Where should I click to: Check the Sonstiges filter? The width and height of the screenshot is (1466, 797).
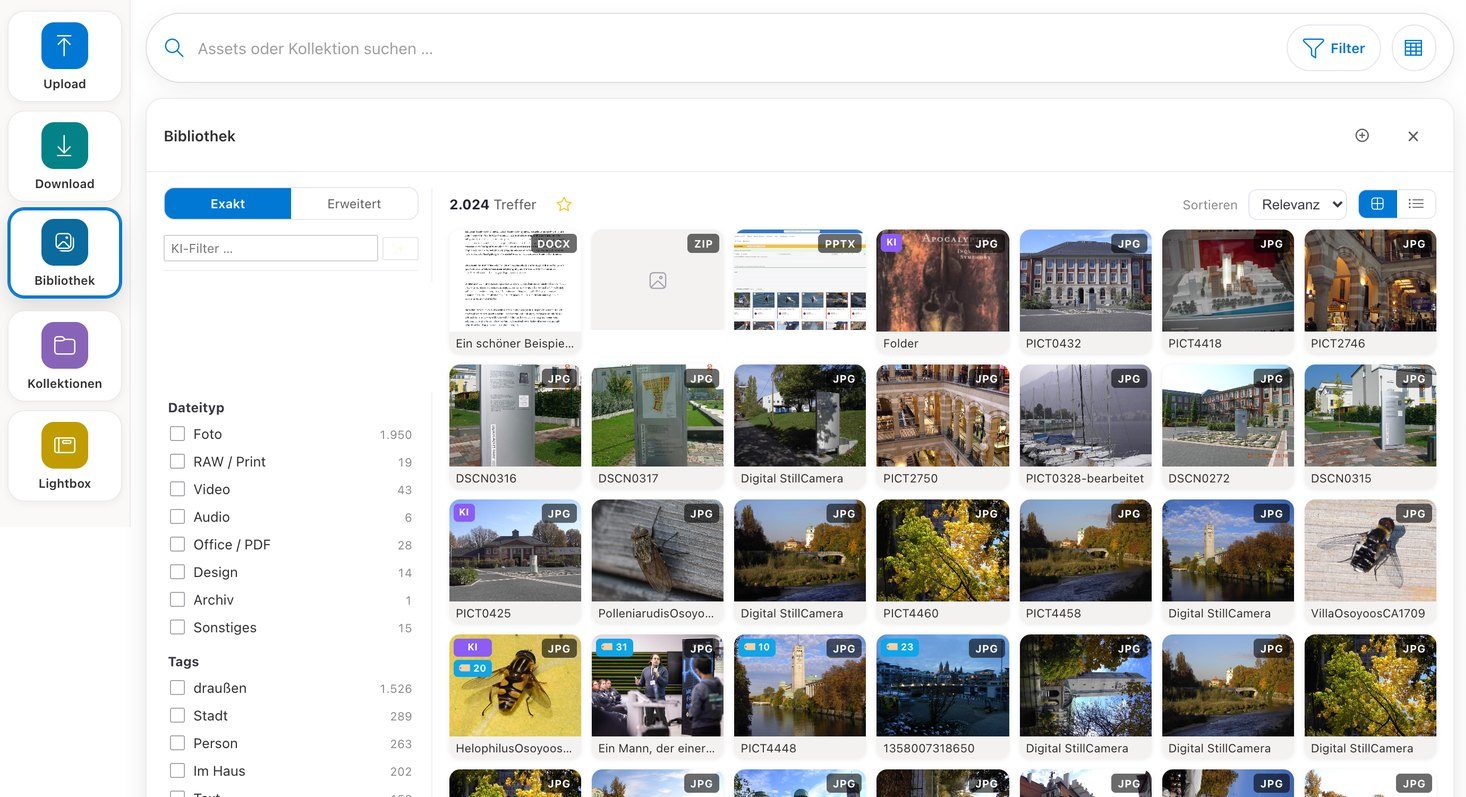point(177,627)
